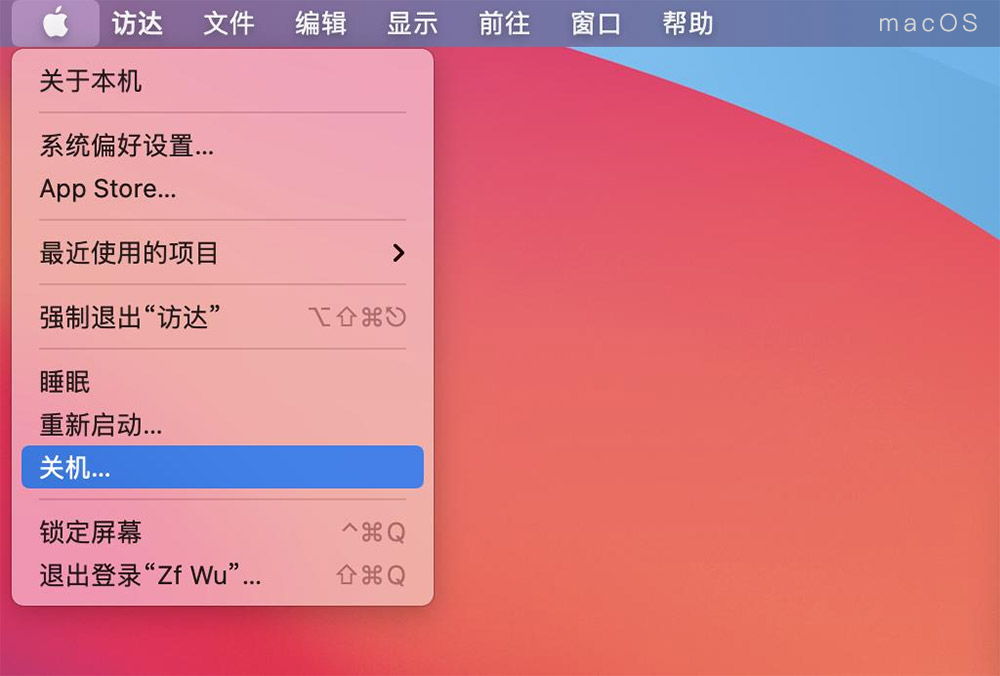Open 系统偏好设置…
Screen dimensions: 1000x676
(x=223, y=146)
